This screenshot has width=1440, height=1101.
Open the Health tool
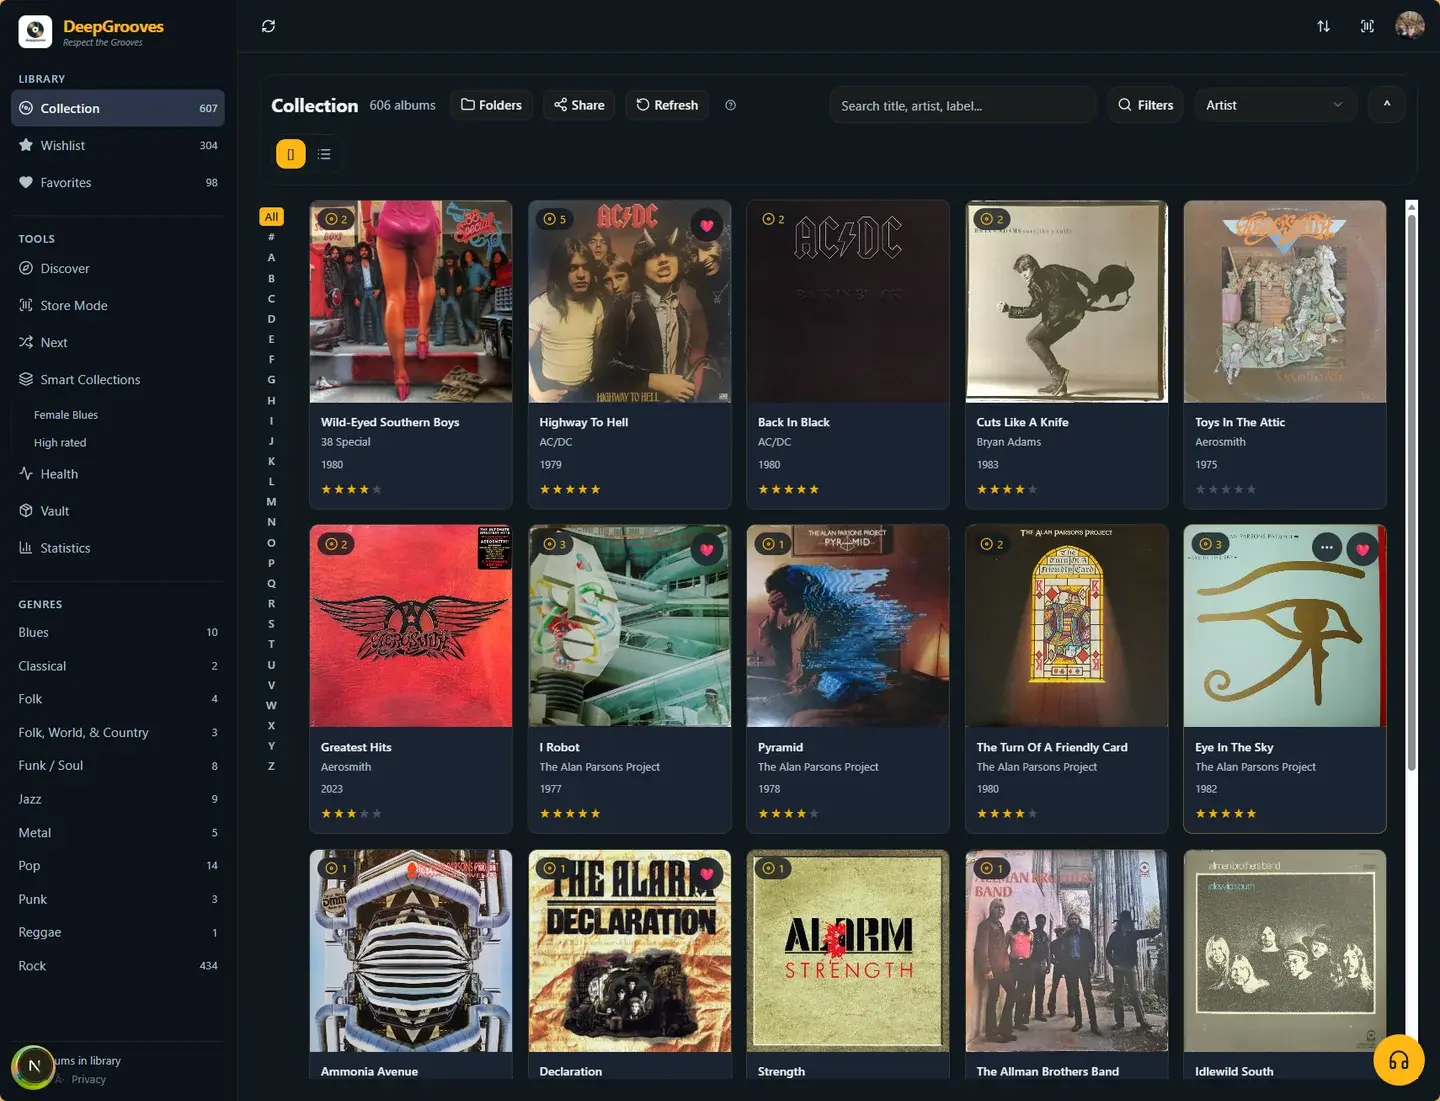pos(118,474)
